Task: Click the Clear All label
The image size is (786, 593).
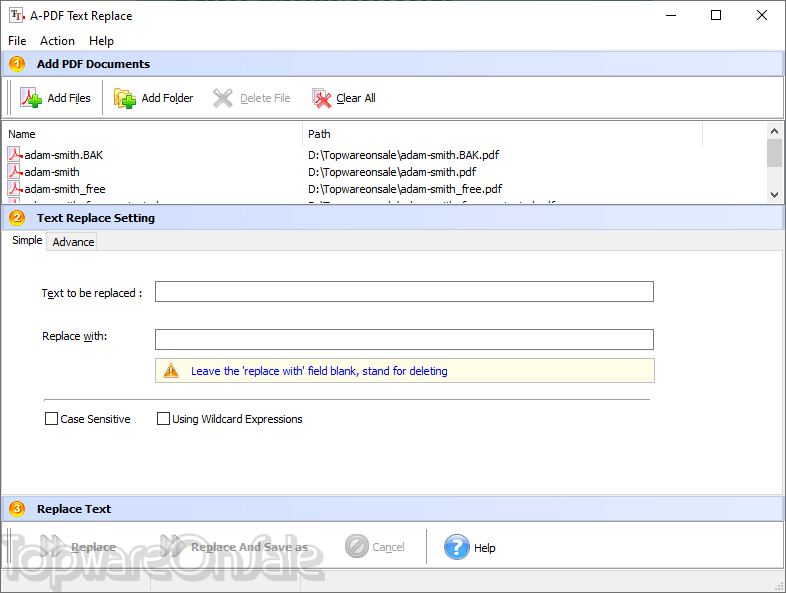Action: click(355, 98)
